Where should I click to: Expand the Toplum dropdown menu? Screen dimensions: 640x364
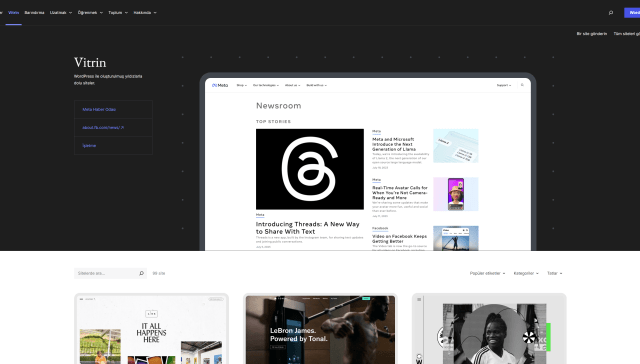[x=118, y=13]
